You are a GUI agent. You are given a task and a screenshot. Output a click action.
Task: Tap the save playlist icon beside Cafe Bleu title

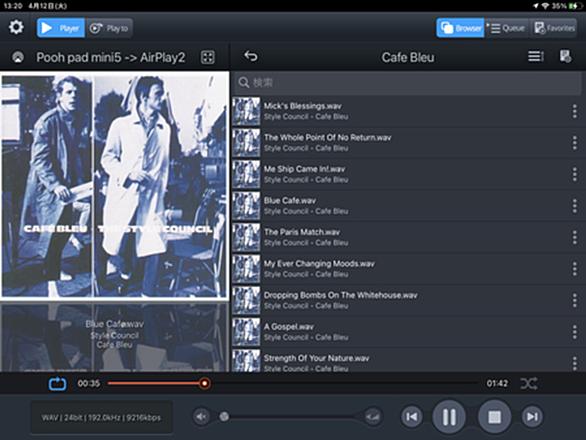click(565, 56)
